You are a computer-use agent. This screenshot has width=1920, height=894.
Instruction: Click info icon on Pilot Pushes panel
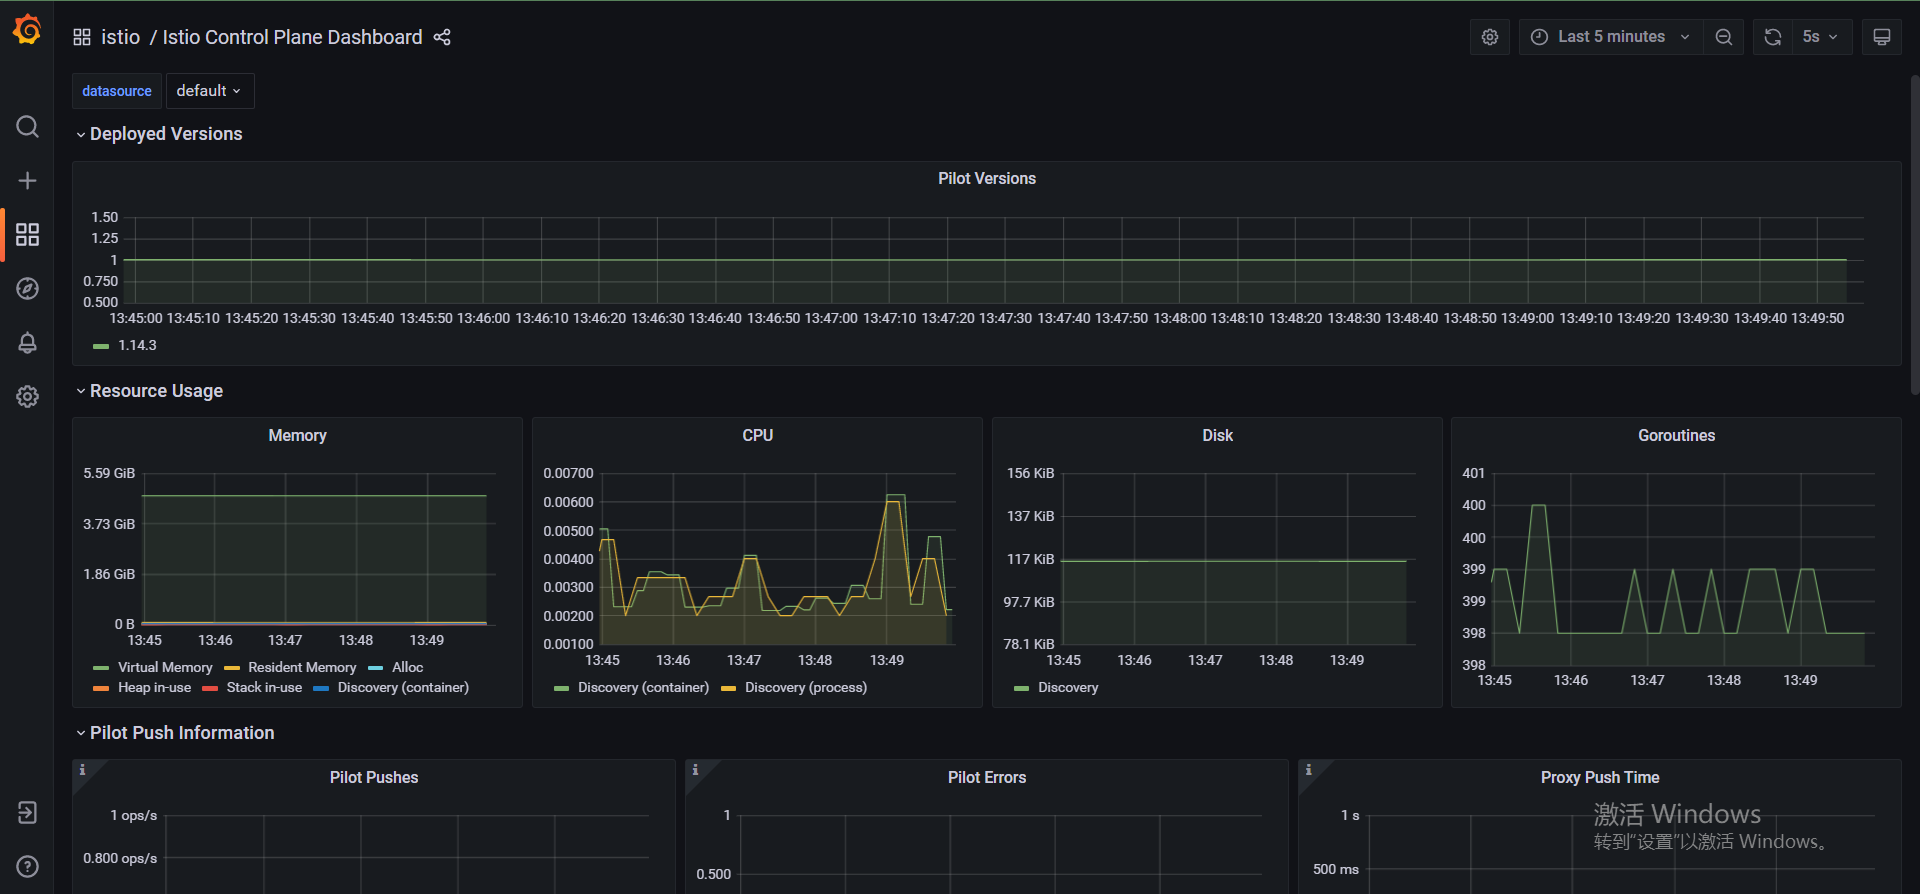[x=83, y=770]
